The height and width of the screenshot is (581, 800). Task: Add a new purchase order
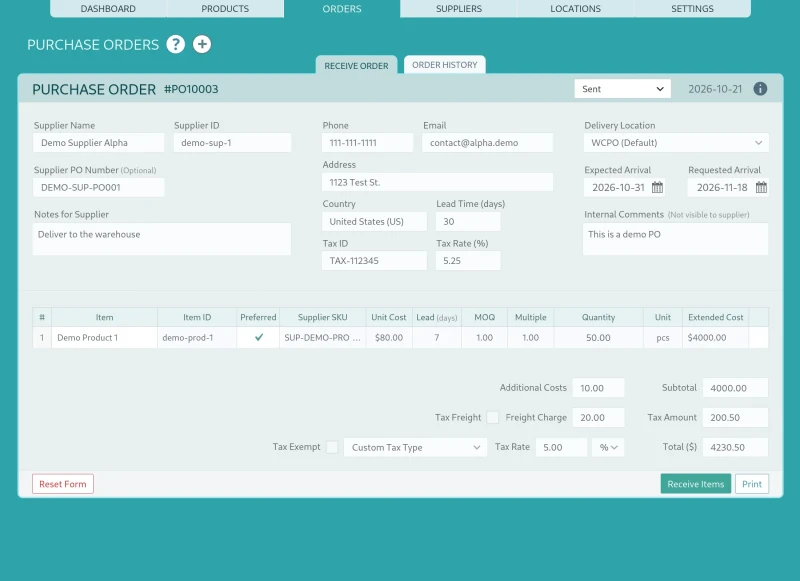[202, 44]
